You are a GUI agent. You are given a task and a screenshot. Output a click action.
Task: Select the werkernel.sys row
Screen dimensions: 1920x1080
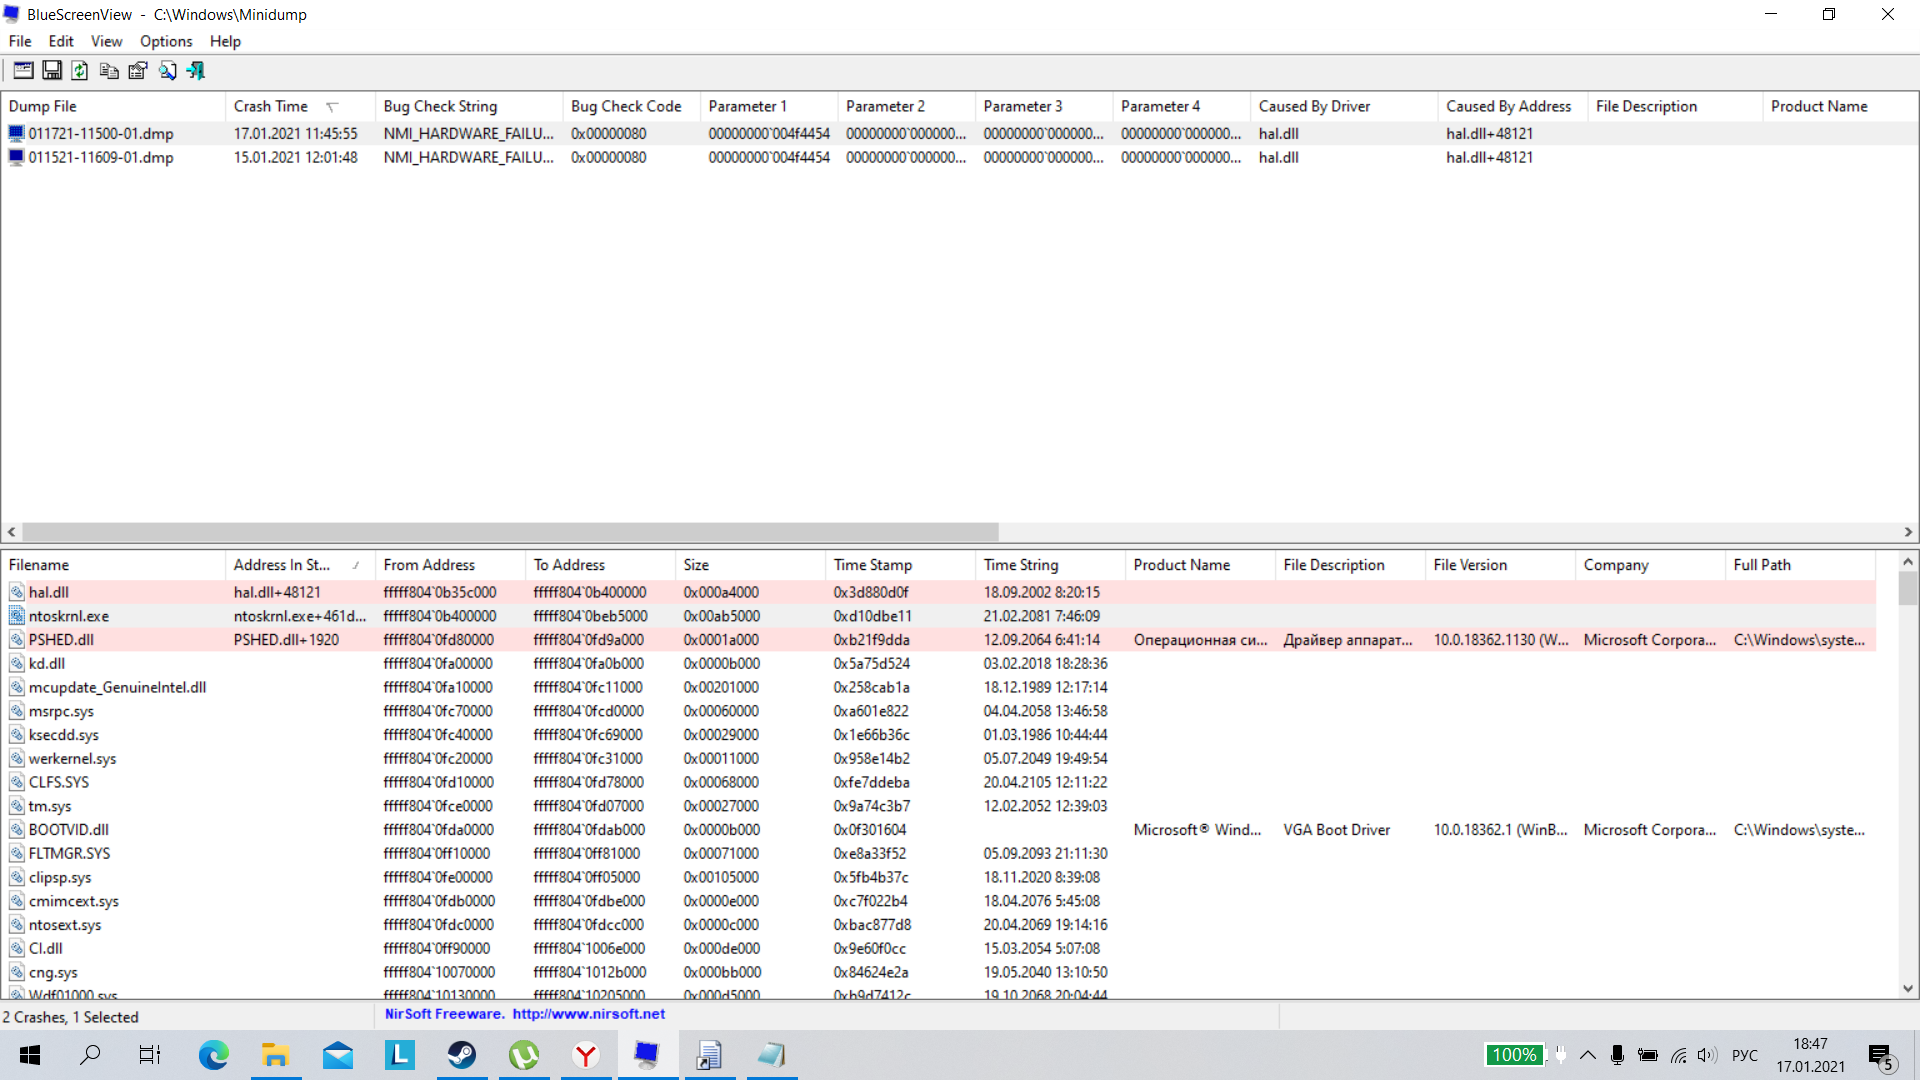[938, 758]
